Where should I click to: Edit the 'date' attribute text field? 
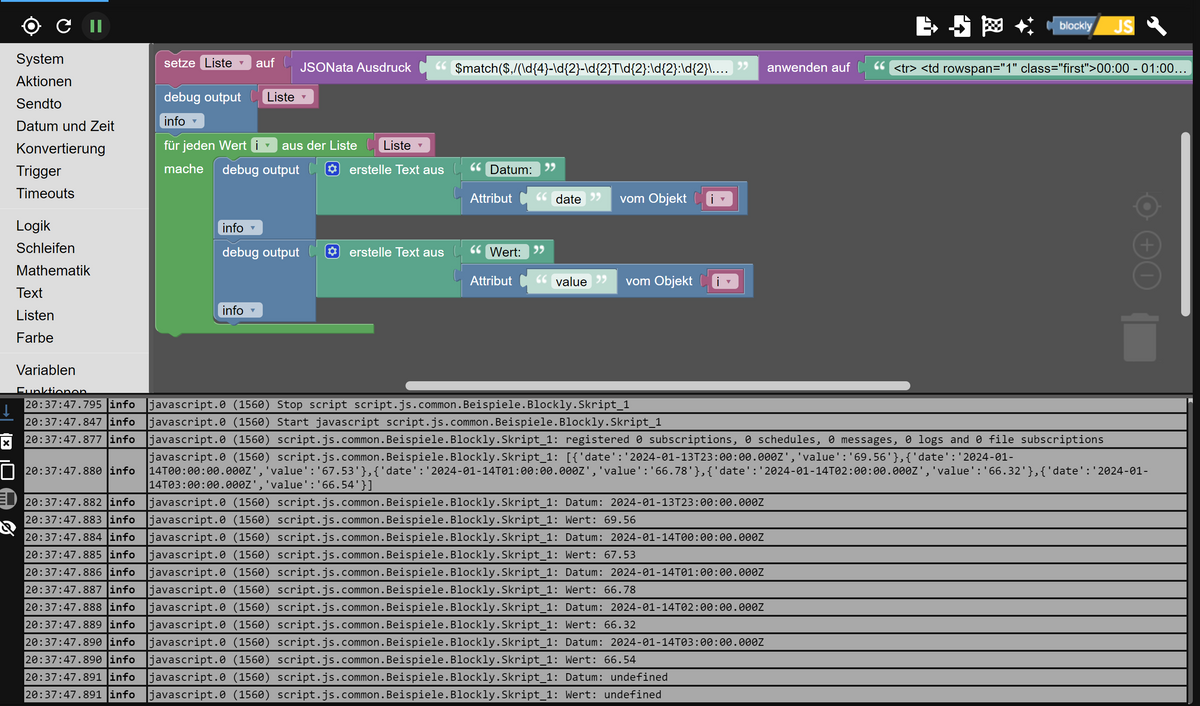click(568, 199)
